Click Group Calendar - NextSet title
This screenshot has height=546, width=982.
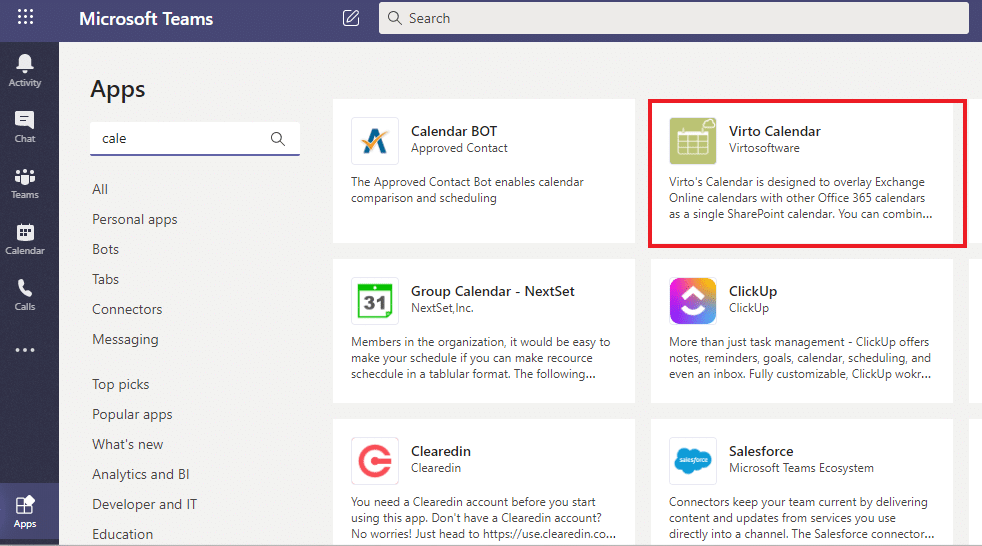tap(493, 291)
